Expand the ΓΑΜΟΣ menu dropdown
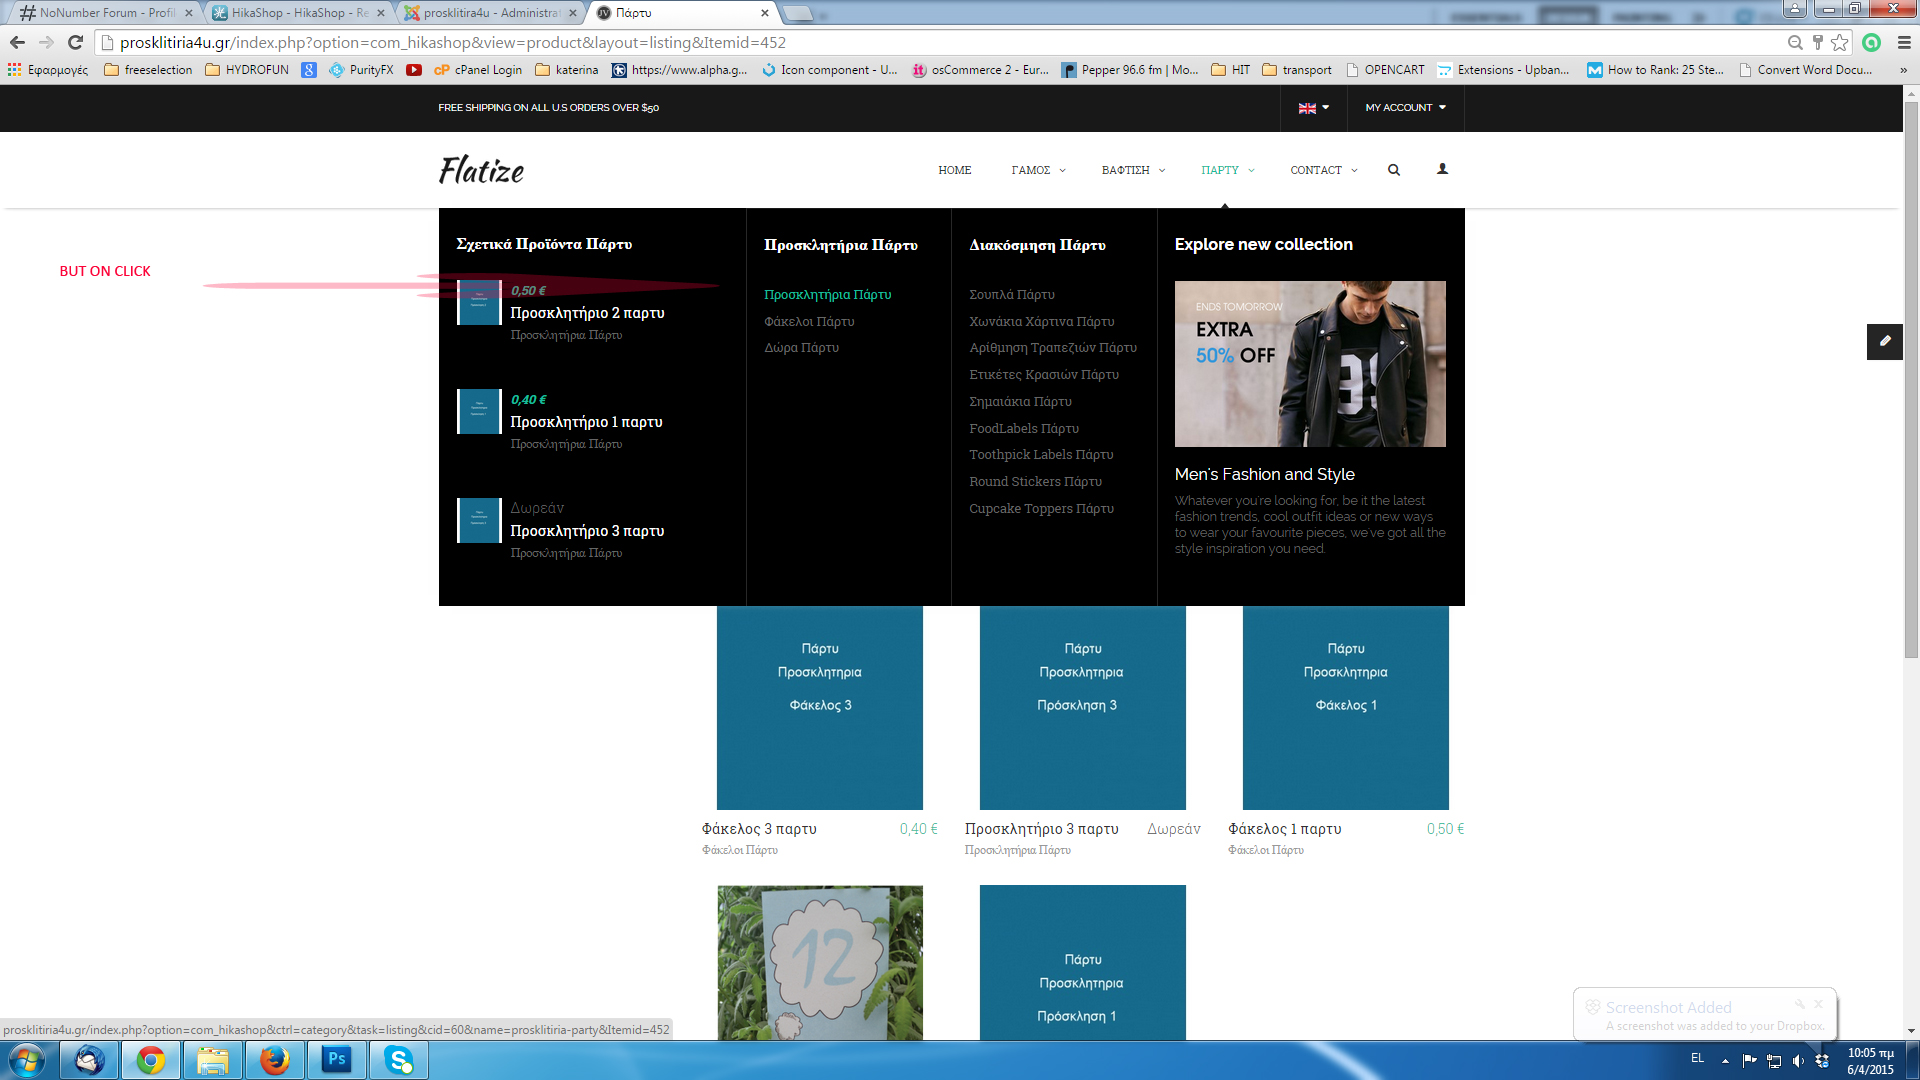The height and width of the screenshot is (1080, 1920). pyautogui.click(x=1037, y=170)
